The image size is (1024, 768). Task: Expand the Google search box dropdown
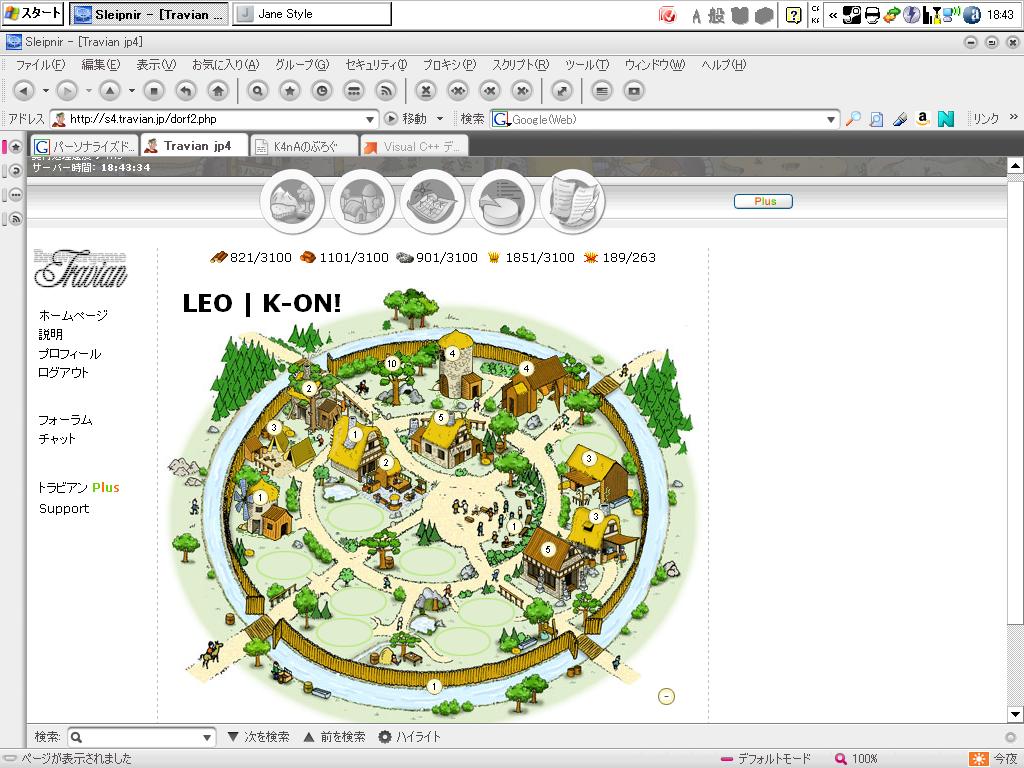click(x=831, y=119)
